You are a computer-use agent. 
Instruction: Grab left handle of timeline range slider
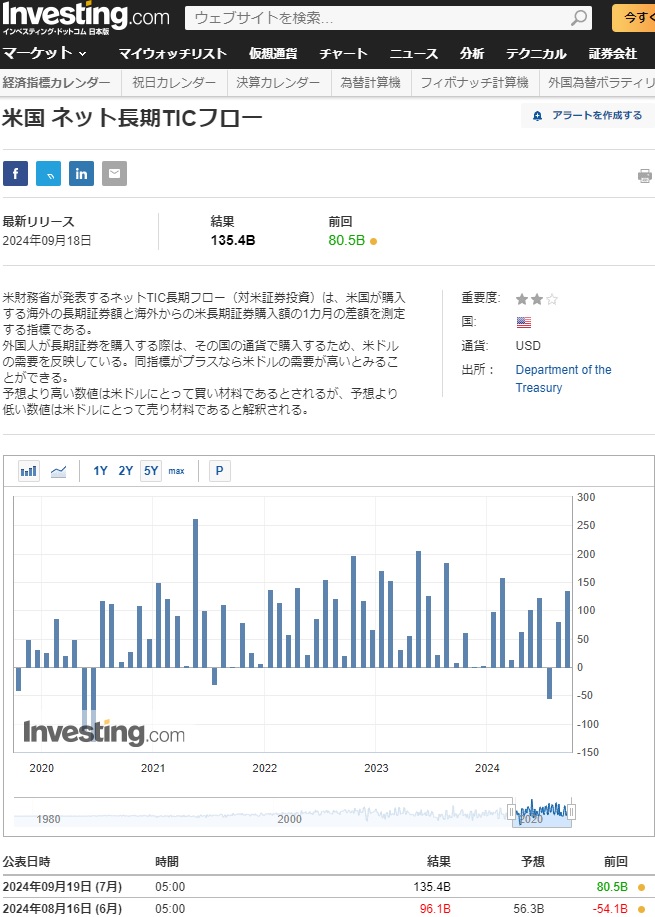512,811
